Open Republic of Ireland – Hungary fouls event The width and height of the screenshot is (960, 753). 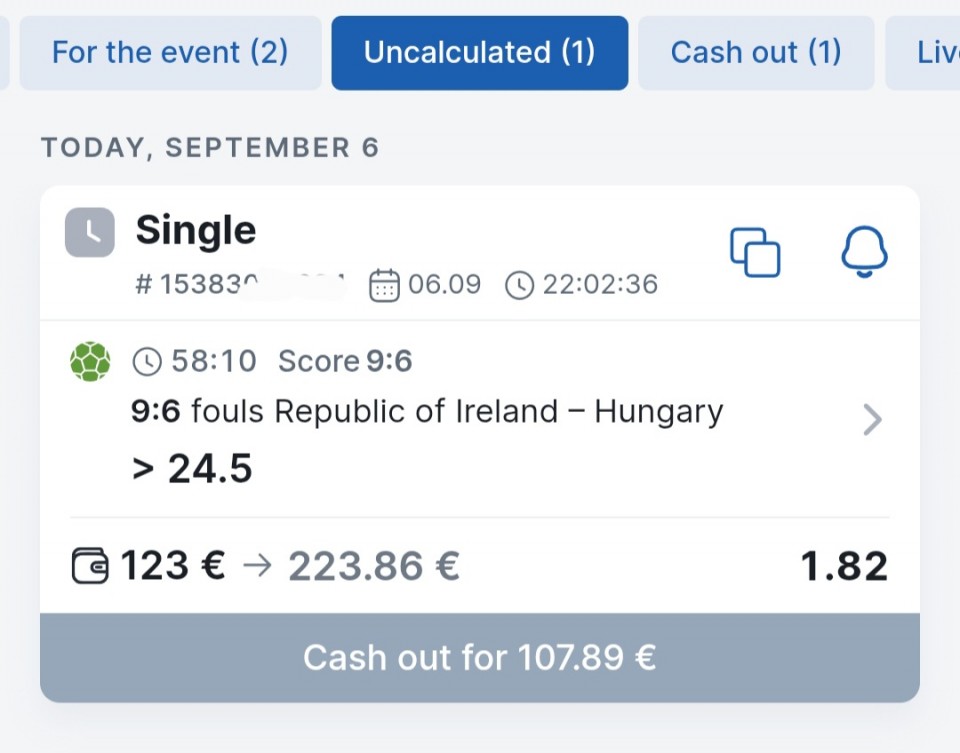(x=427, y=411)
